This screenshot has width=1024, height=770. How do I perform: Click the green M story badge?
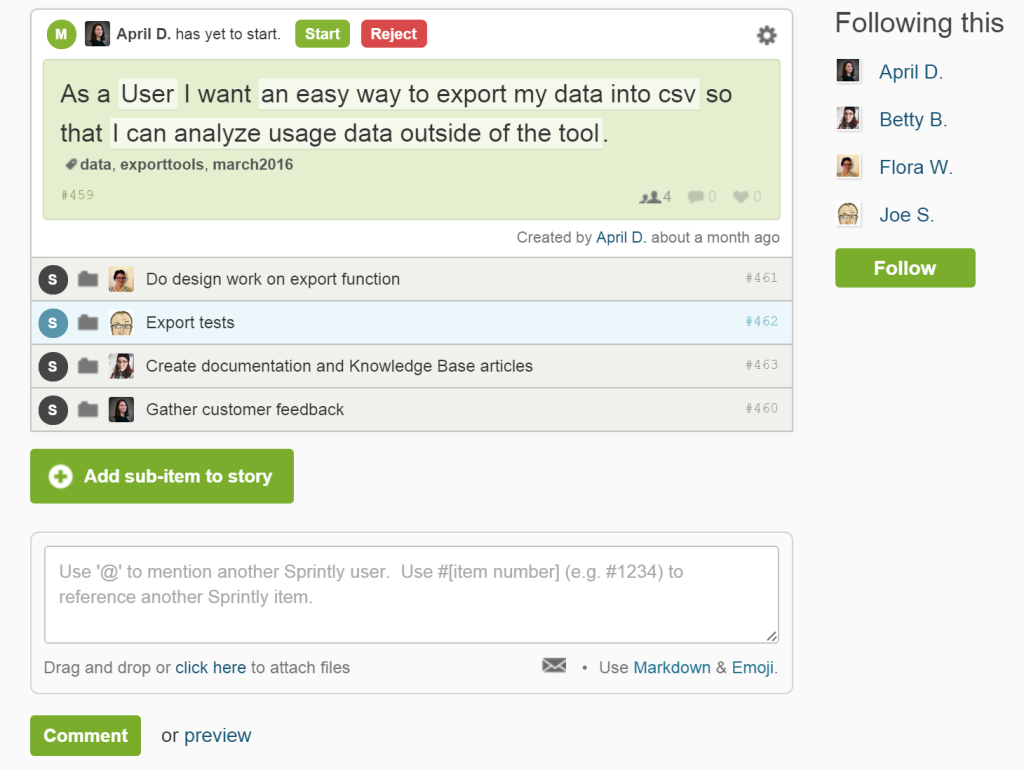coord(60,35)
